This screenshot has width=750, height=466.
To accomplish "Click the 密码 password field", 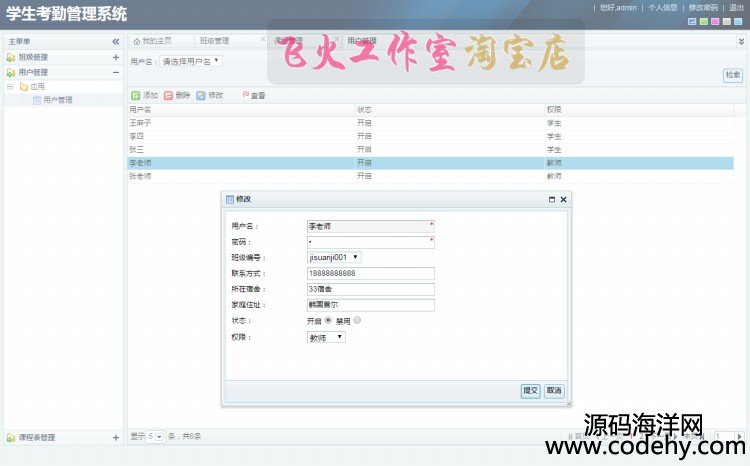I will (371, 242).
